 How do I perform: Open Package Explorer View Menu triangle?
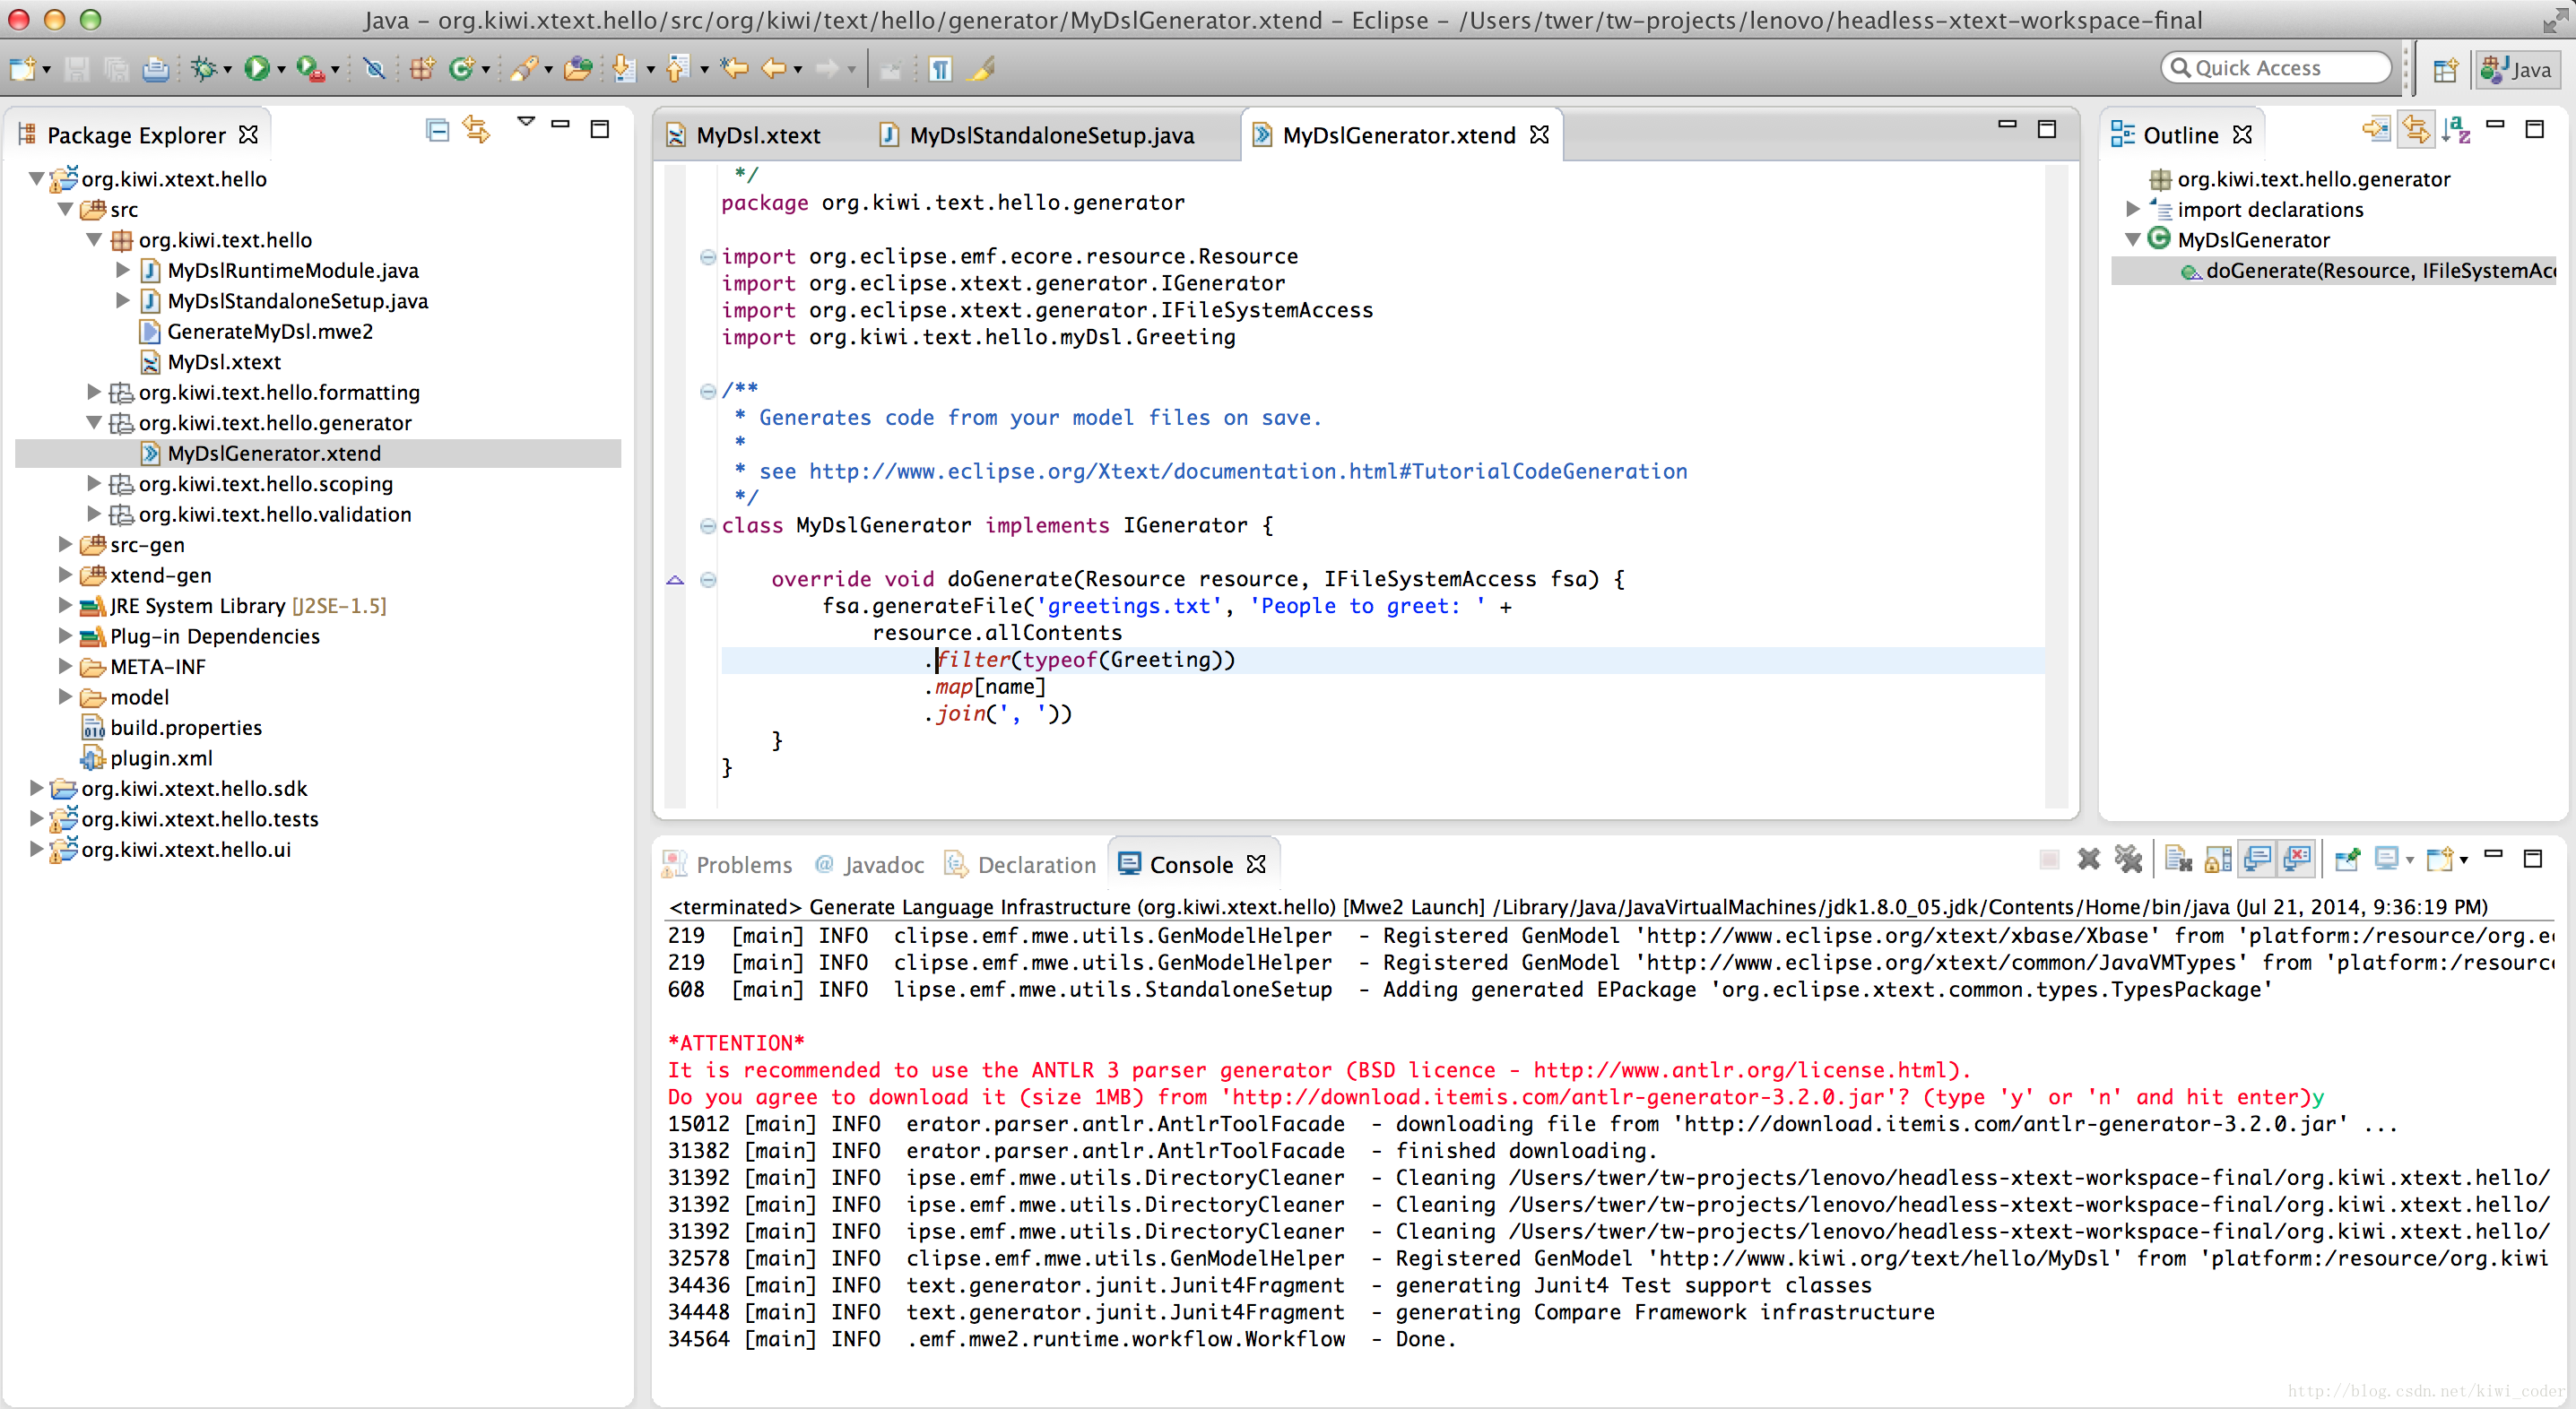tap(526, 122)
